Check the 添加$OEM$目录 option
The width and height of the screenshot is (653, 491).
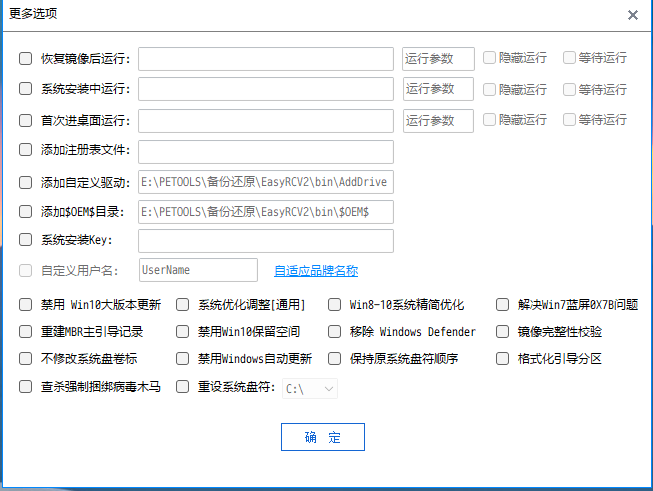click(x=25, y=212)
